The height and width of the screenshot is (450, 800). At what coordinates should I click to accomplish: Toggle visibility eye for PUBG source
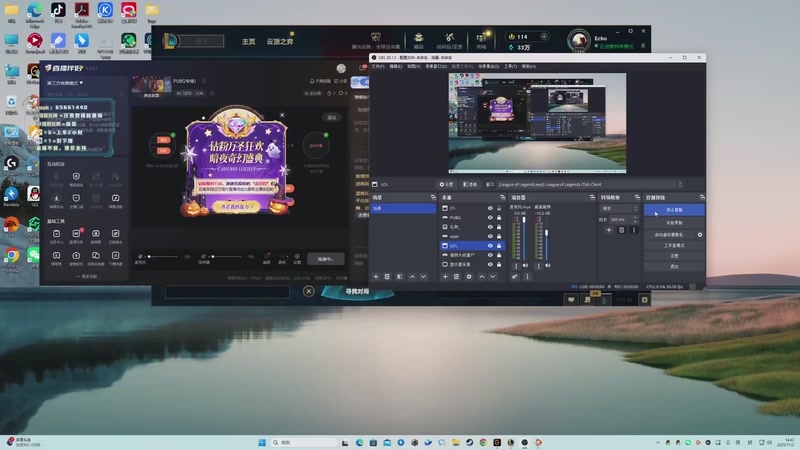click(490, 217)
